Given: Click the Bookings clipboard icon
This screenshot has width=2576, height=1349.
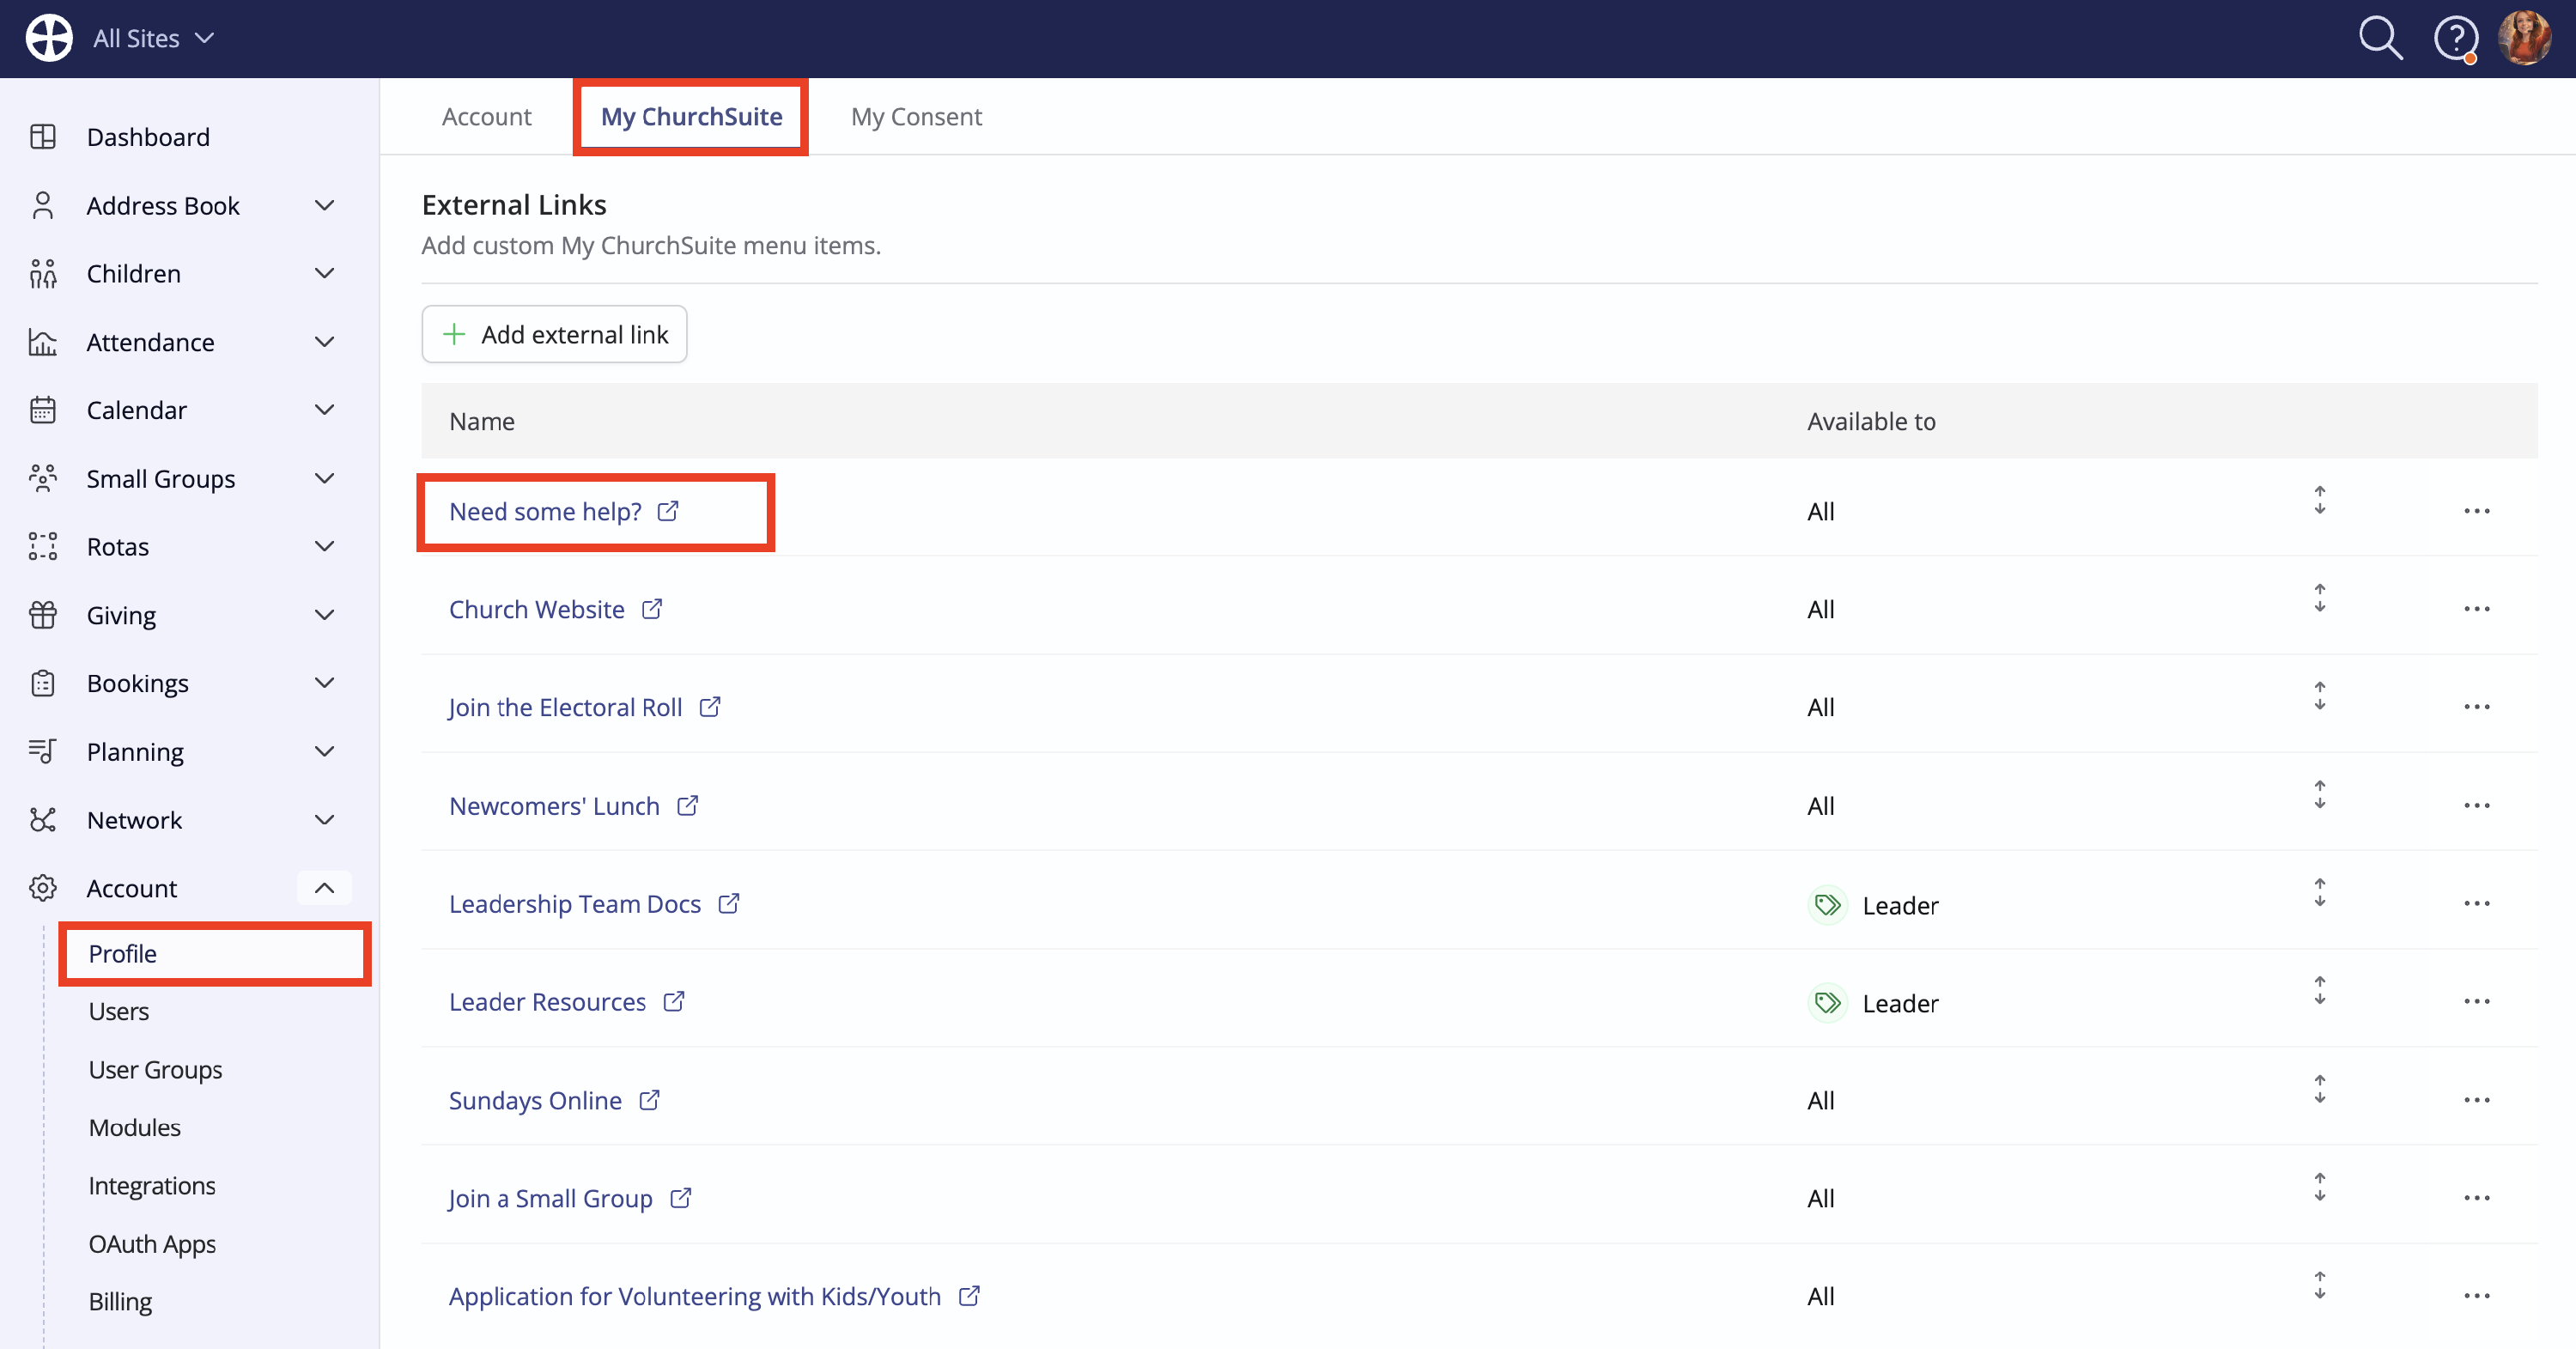Looking at the screenshot, I should tap(43, 683).
